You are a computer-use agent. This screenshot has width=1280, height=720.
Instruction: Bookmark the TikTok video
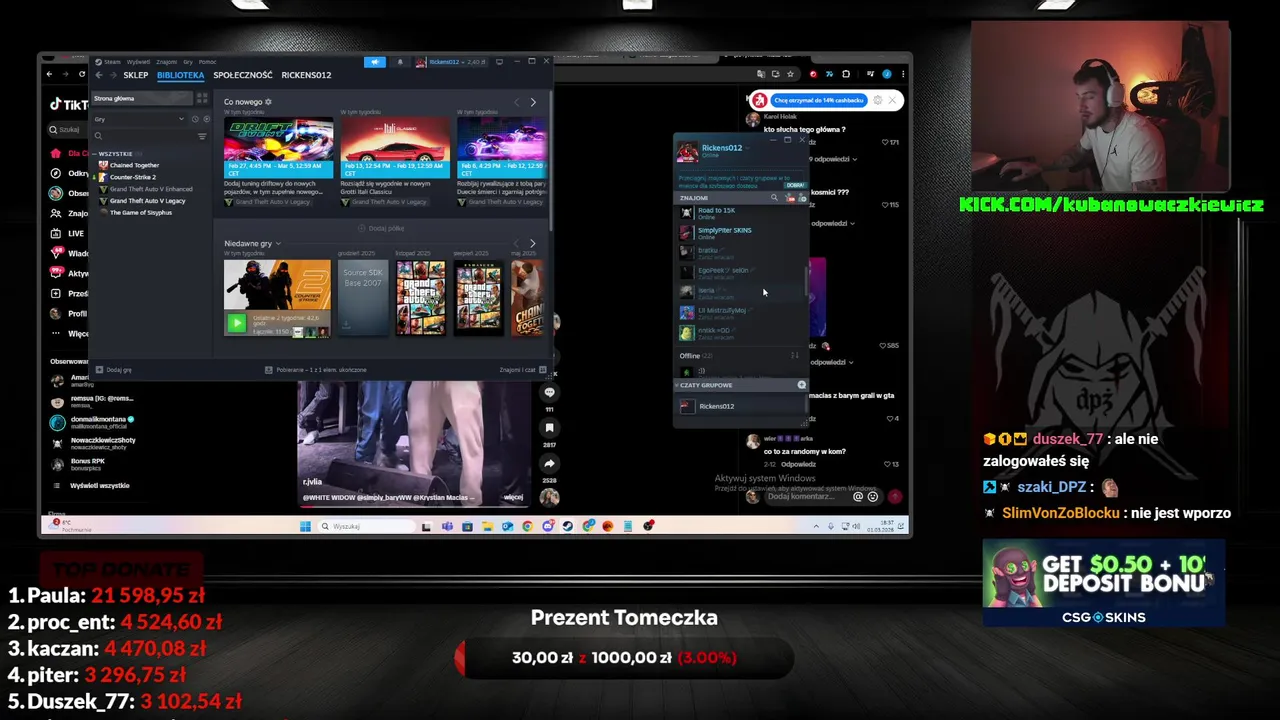pyautogui.click(x=549, y=428)
